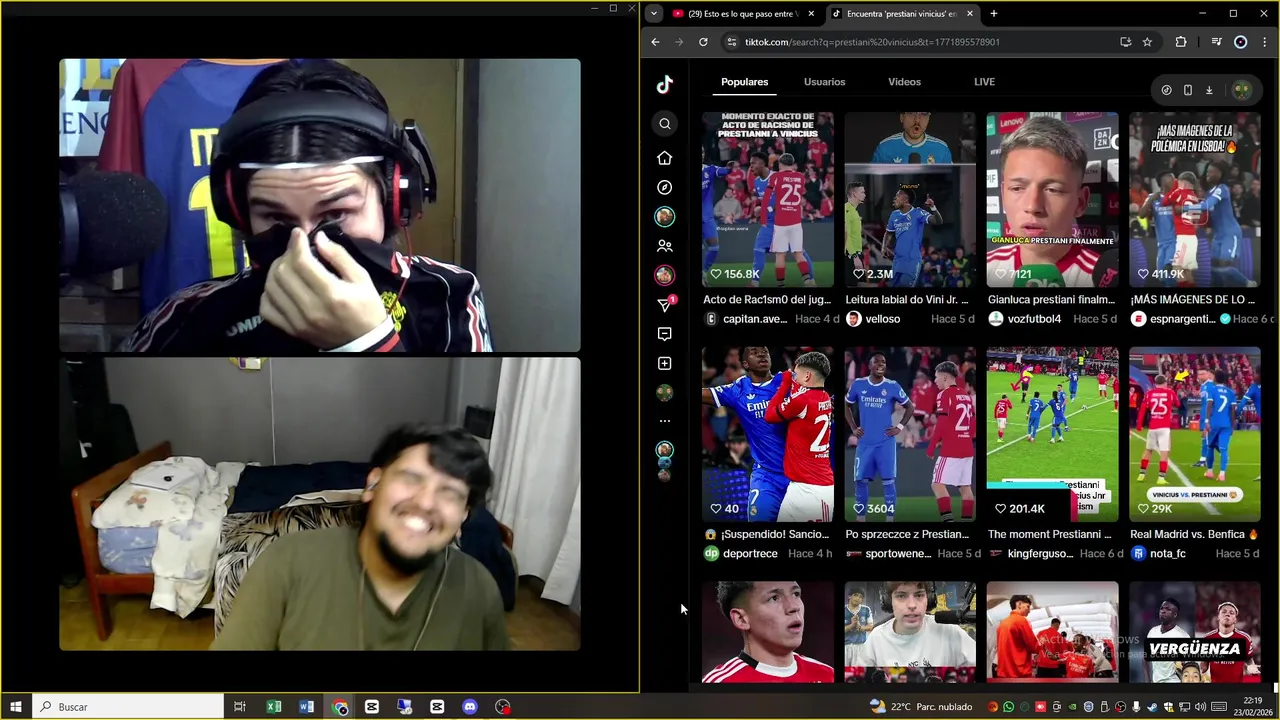Click the taskbar Buscar search box

(128, 707)
